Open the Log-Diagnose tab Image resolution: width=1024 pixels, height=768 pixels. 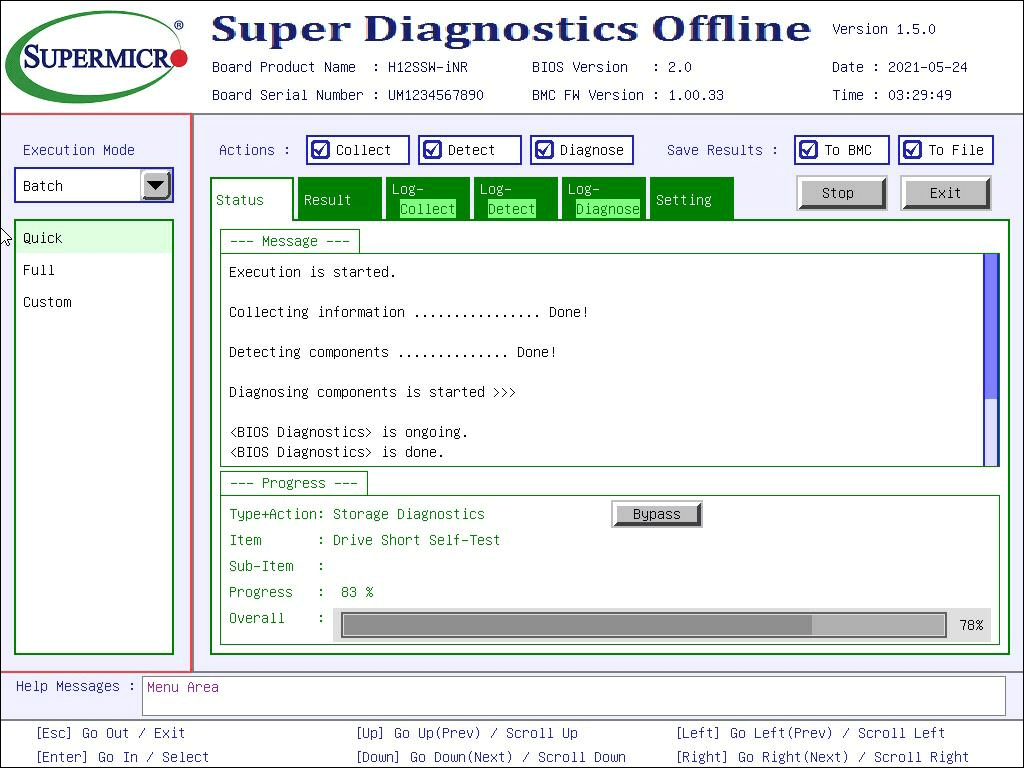coord(602,199)
